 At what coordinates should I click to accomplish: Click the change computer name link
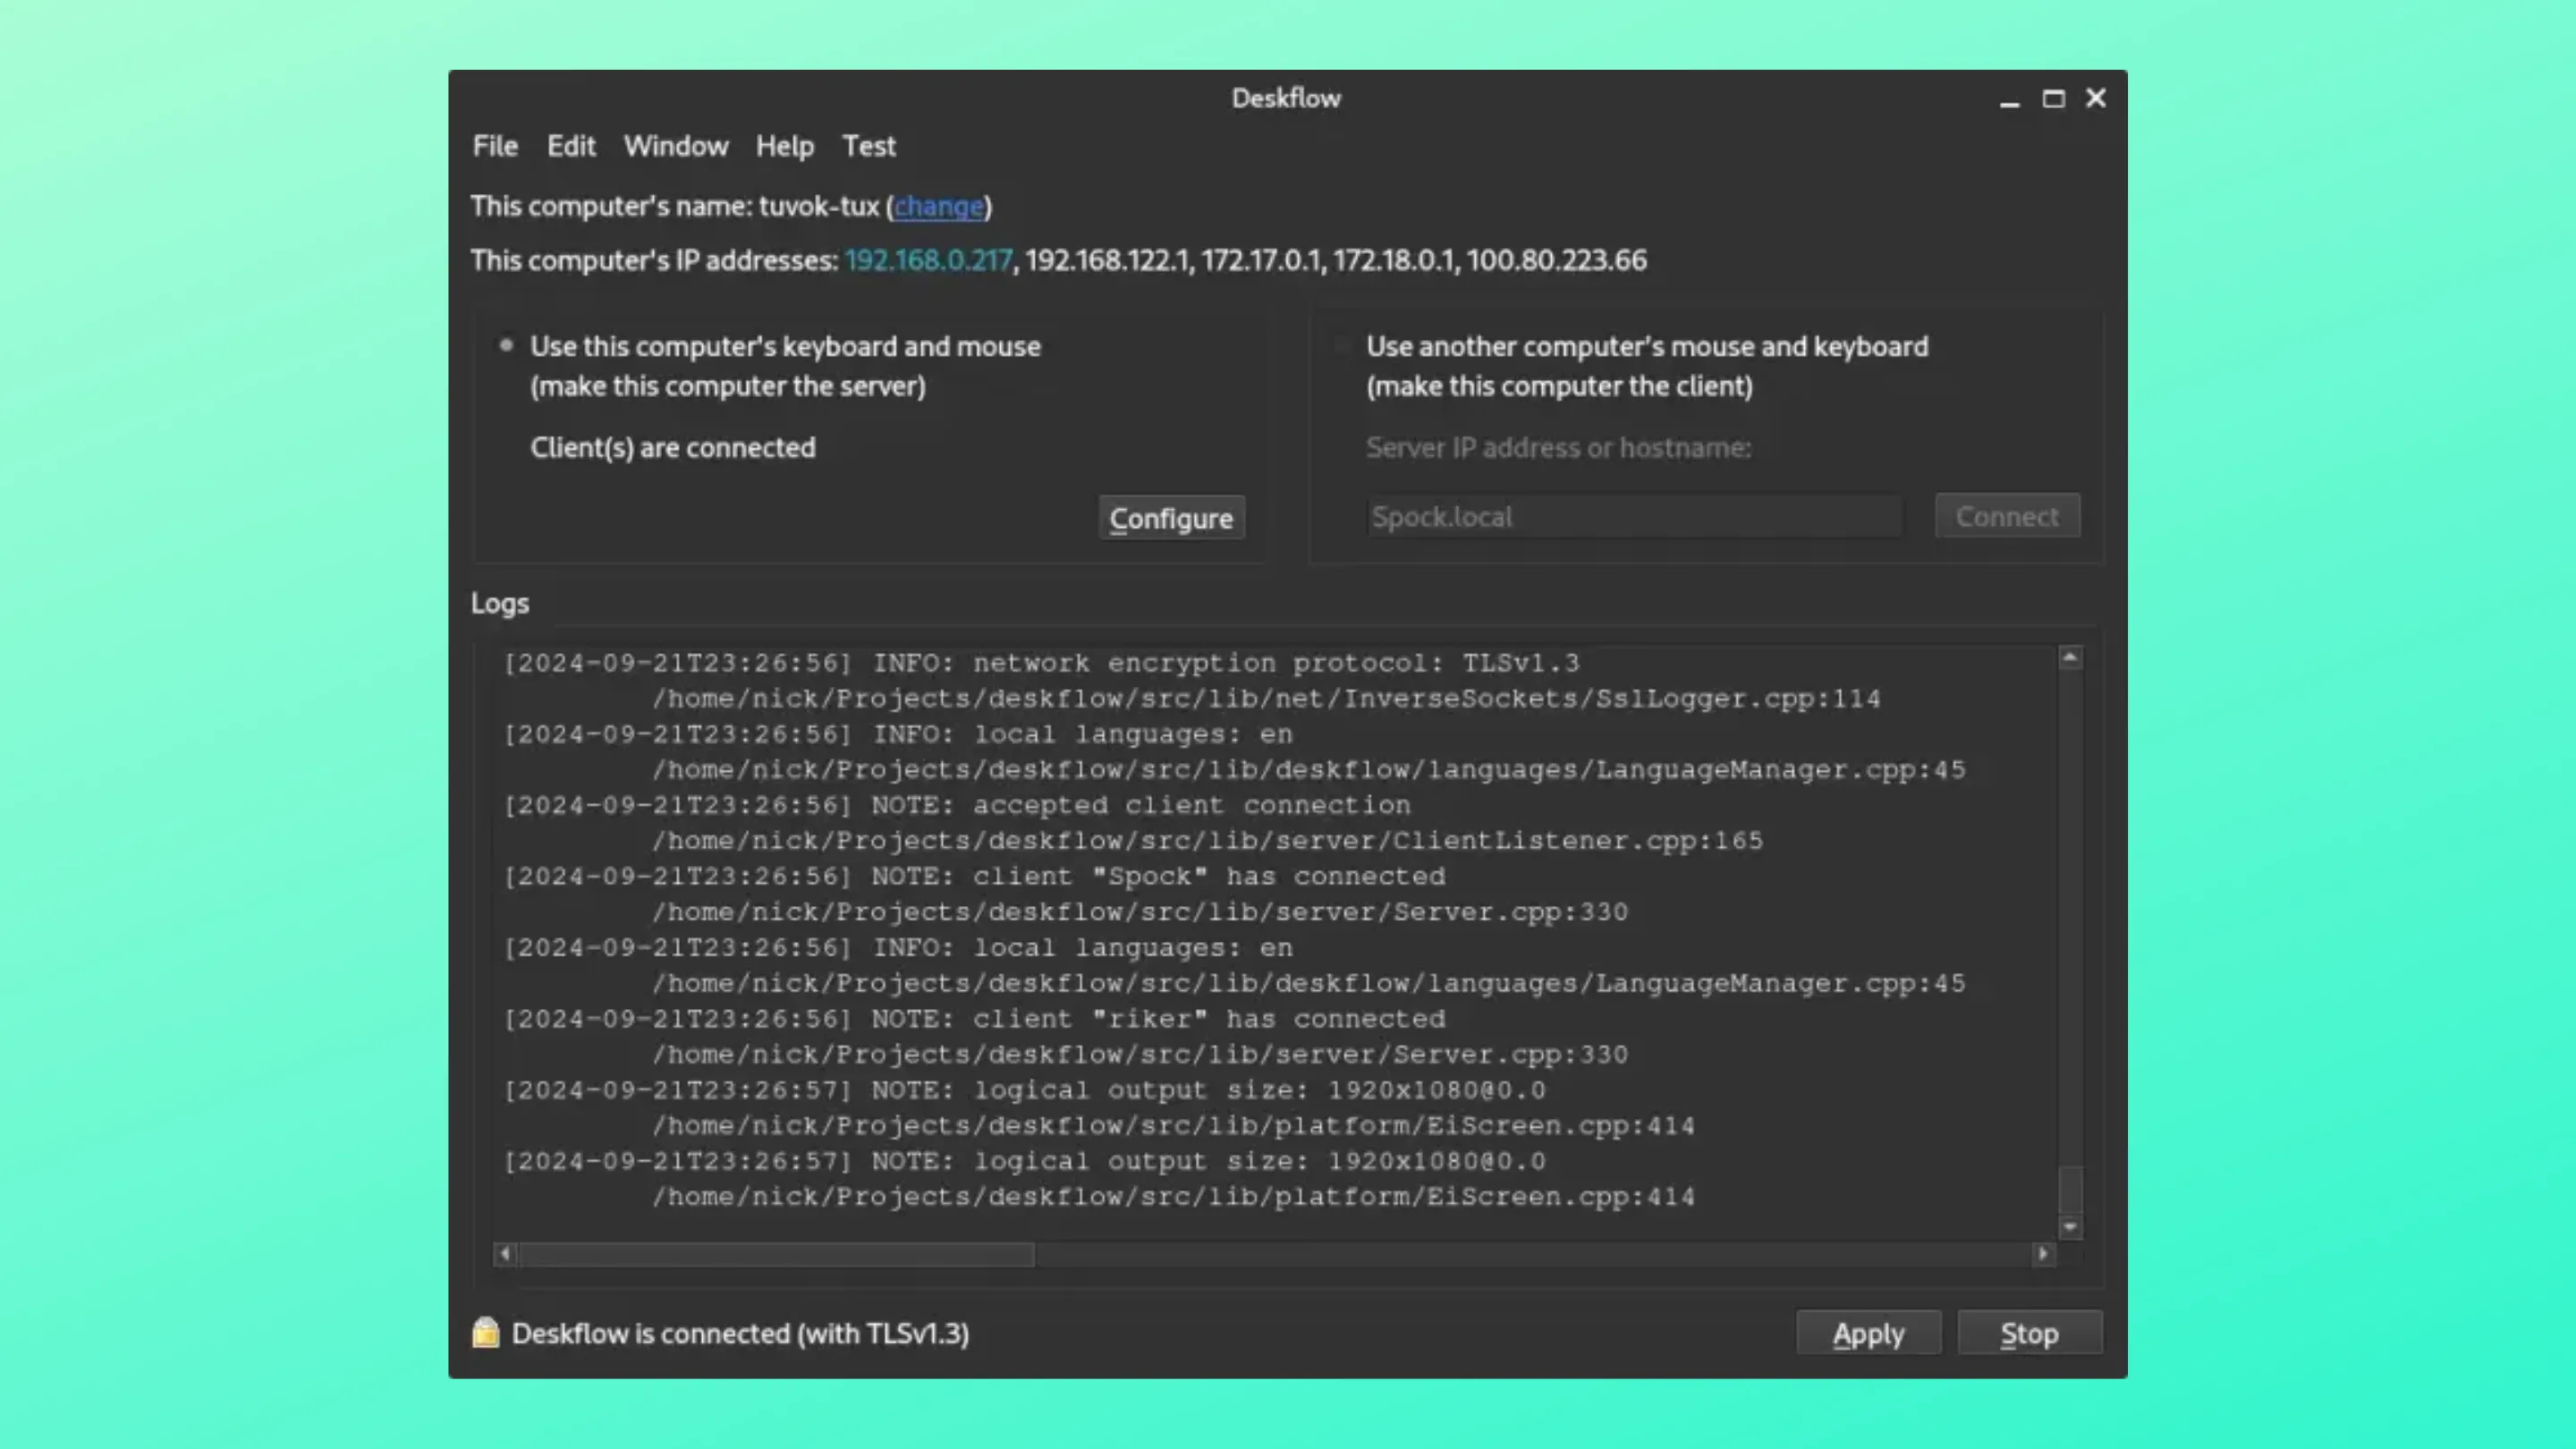tap(938, 206)
